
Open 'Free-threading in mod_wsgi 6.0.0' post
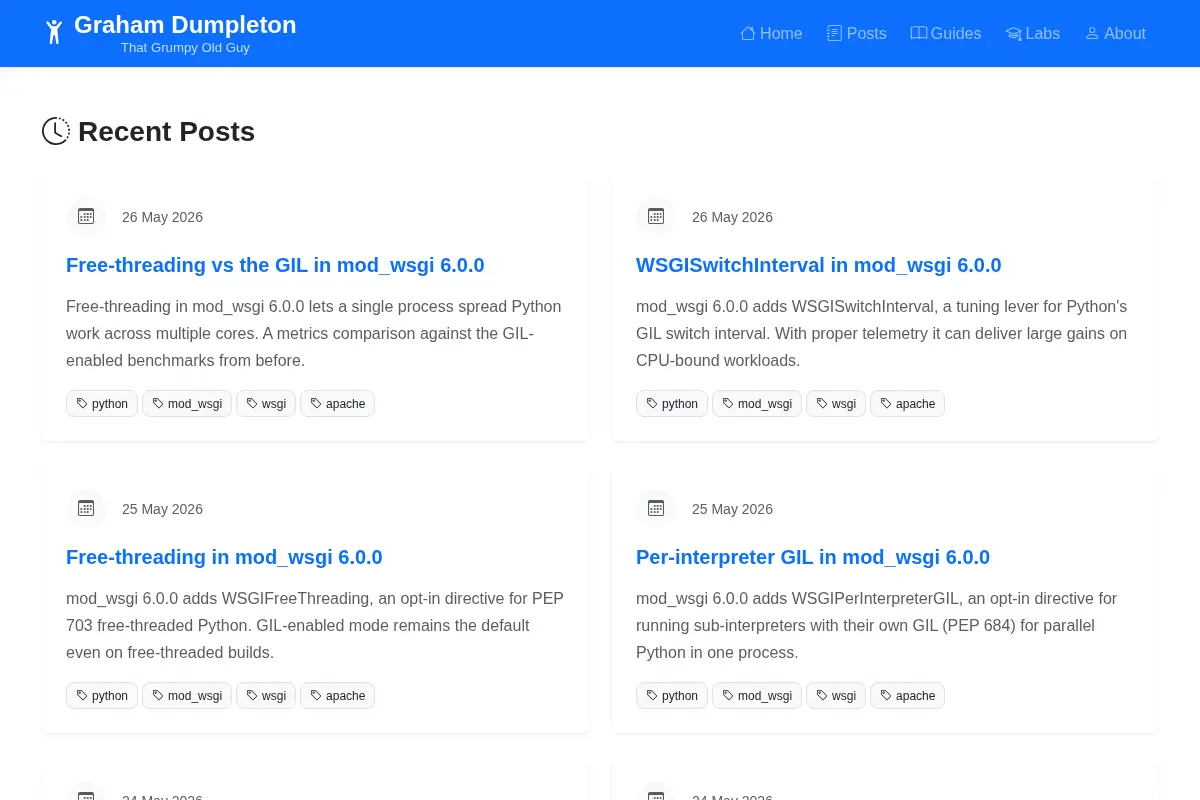click(x=224, y=557)
